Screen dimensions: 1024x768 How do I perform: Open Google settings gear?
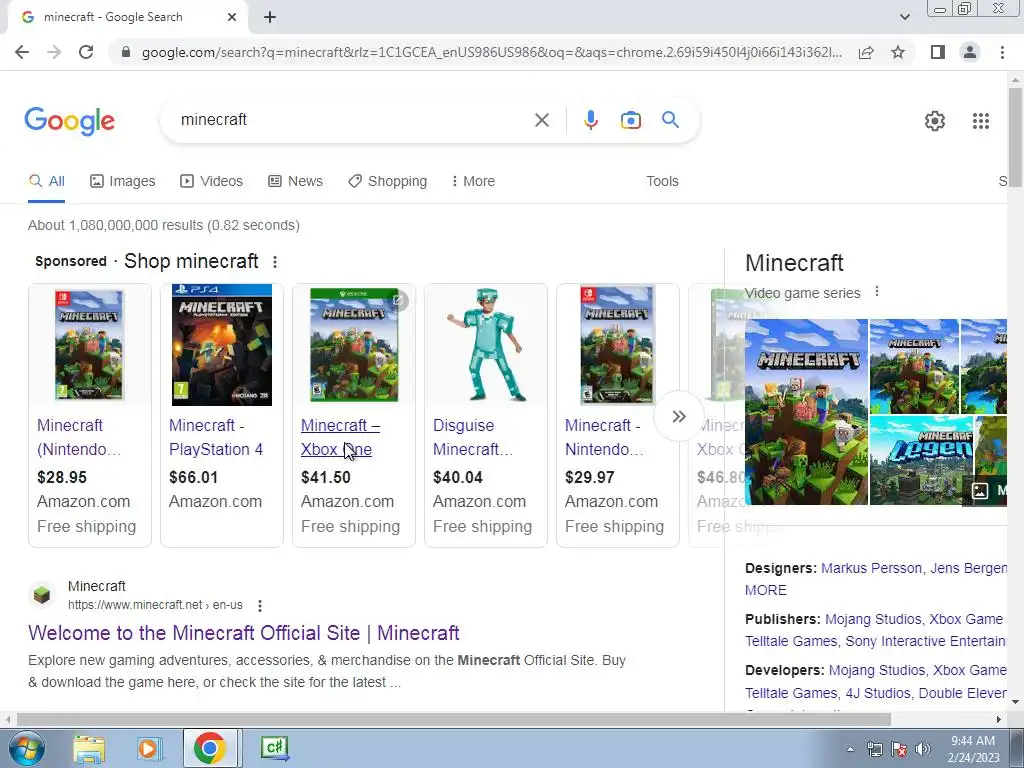click(x=935, y=121)
